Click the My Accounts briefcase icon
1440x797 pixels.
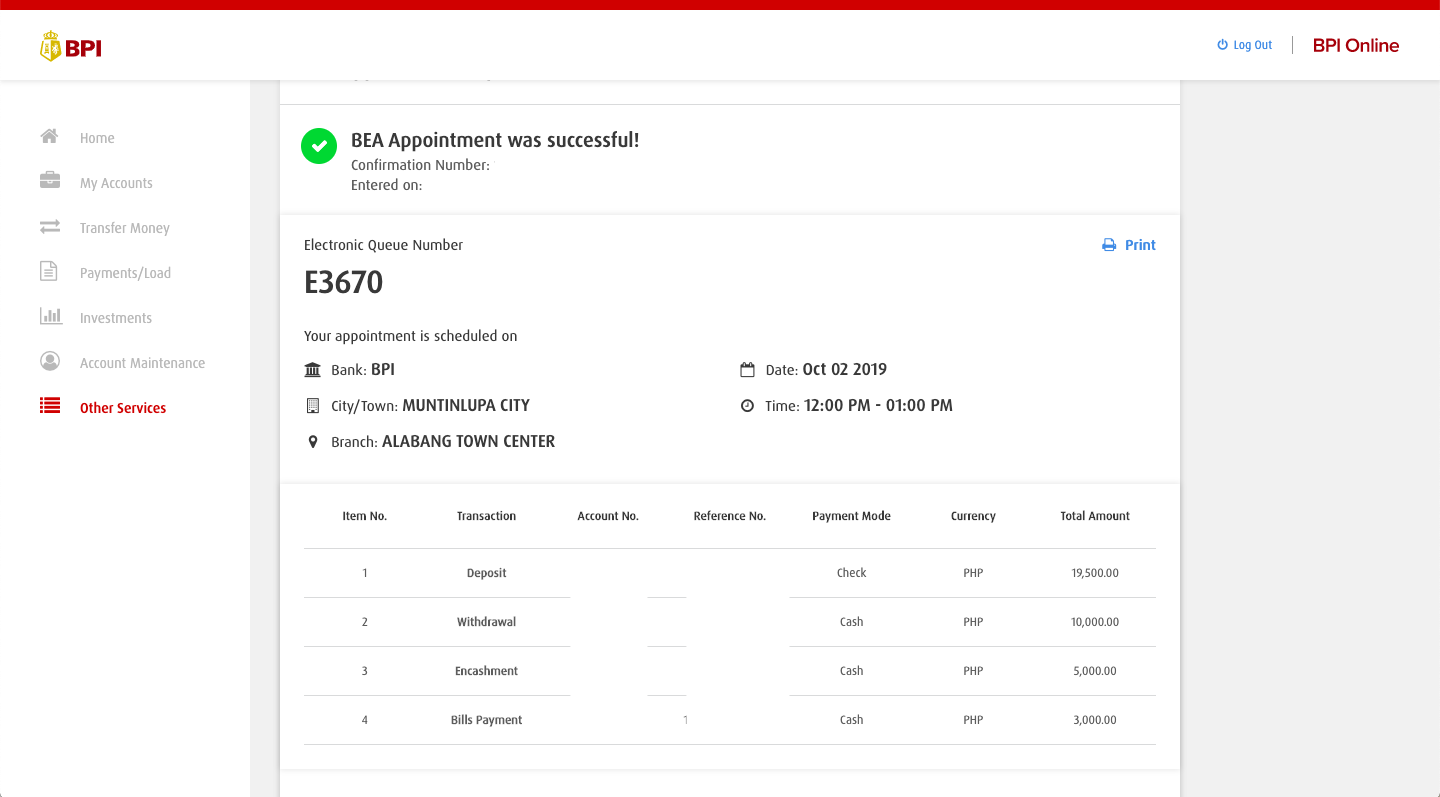coord(49,181)
